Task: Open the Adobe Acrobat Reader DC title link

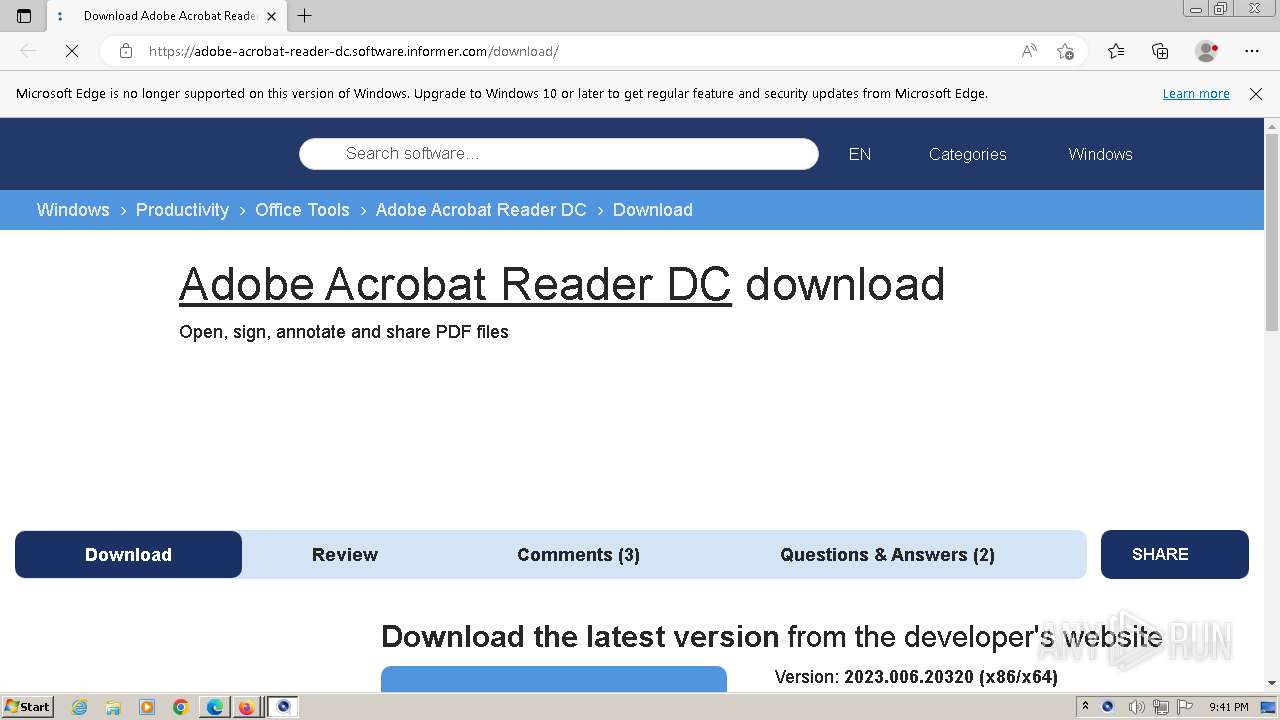Action: (x=455, y=284)
